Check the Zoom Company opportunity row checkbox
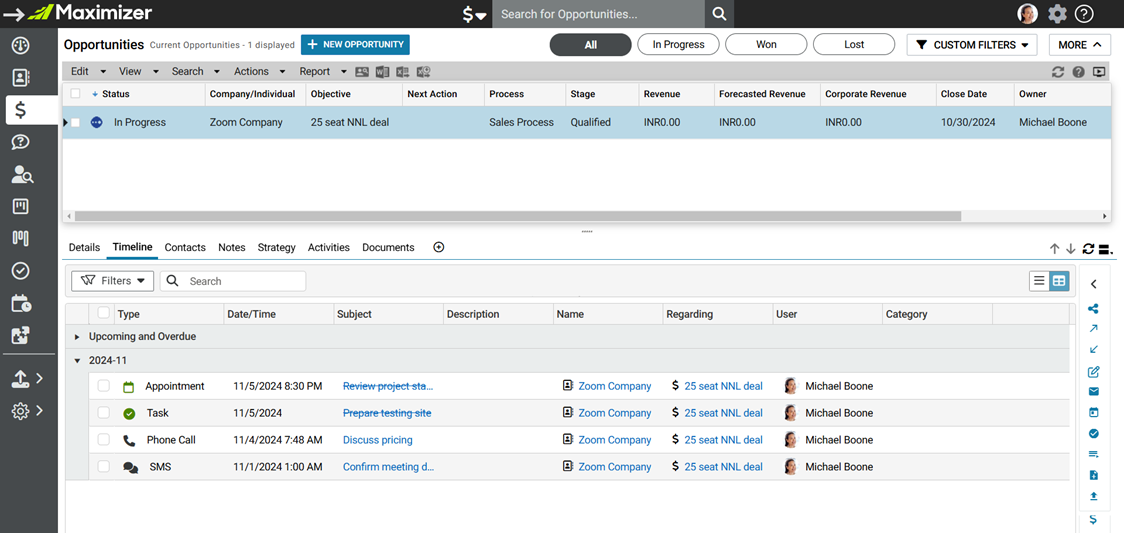 [75, 123]
